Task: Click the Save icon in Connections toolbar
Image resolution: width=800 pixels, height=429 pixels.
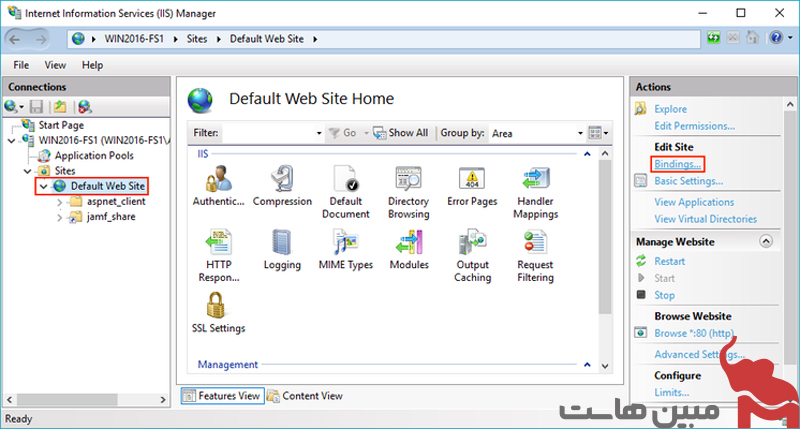Action: point(36,107)
